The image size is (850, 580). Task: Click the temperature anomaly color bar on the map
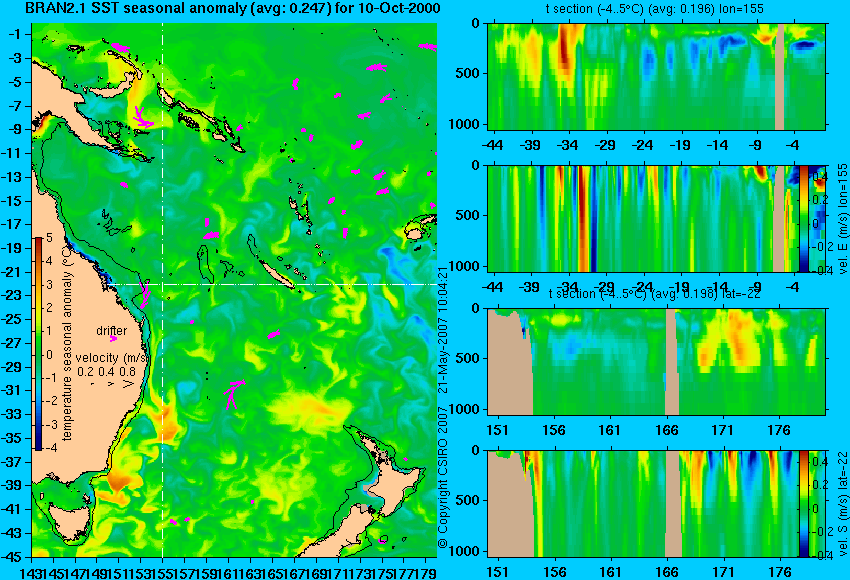coord(38,344)
